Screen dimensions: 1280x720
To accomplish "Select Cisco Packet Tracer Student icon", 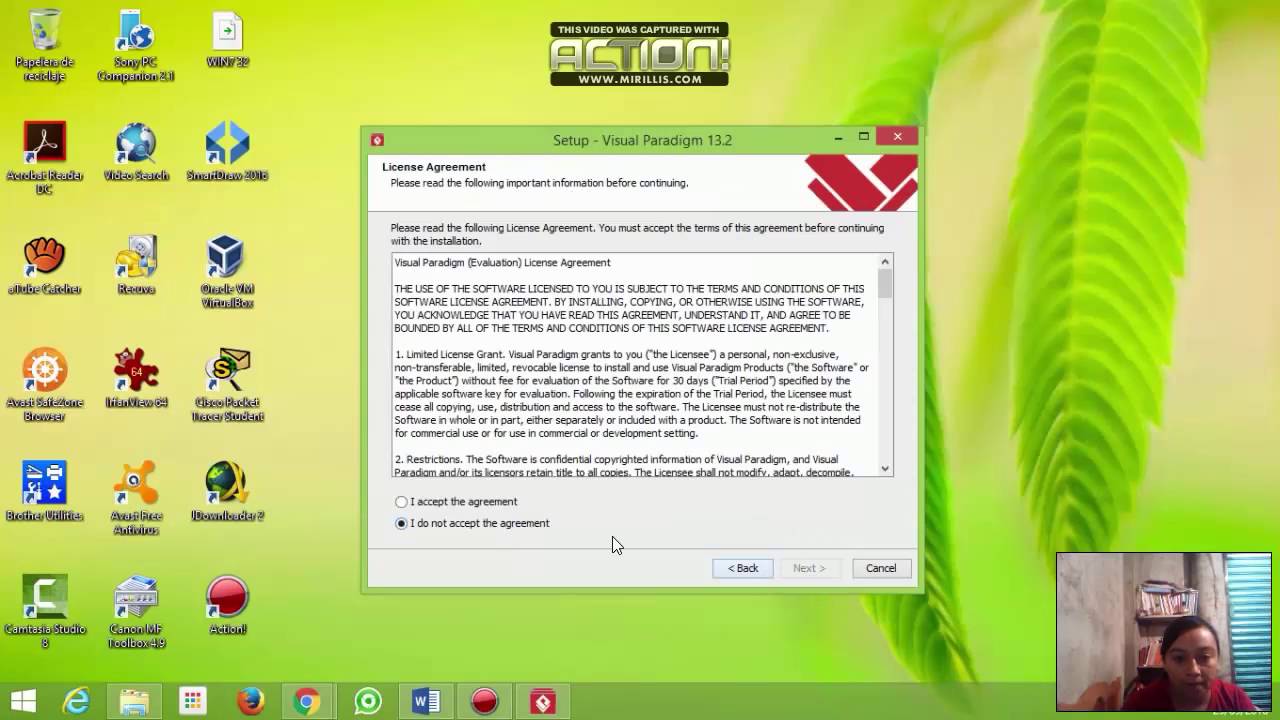I will pyautogui.click(x=227, y=385).
